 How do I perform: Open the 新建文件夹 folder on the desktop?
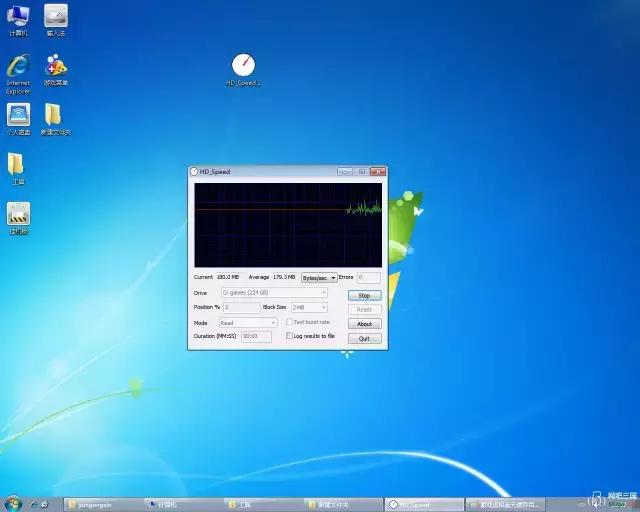pos(54,116)
